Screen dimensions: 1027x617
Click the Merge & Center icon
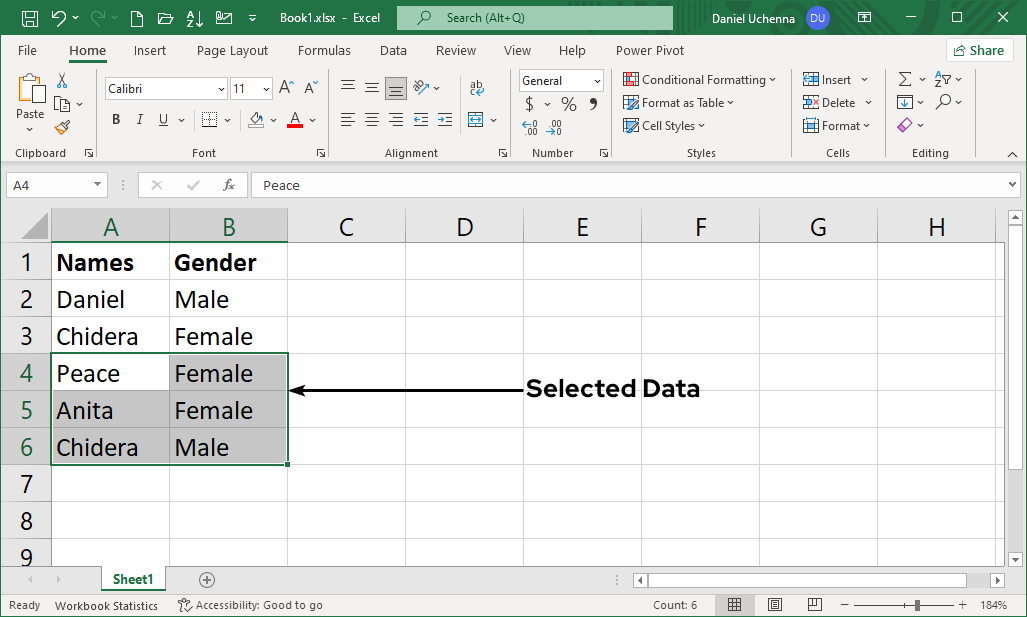point(477,119)
